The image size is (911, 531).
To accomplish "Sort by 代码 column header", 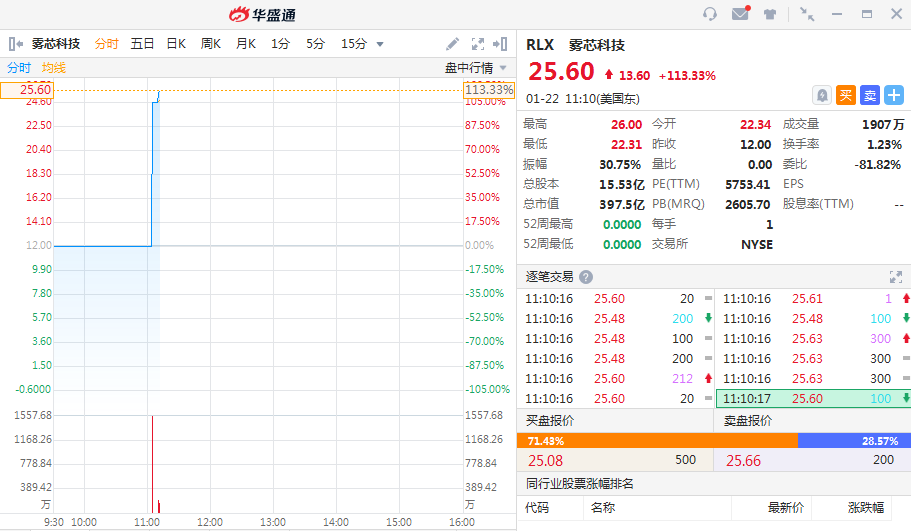I will (x=537, y=508).
